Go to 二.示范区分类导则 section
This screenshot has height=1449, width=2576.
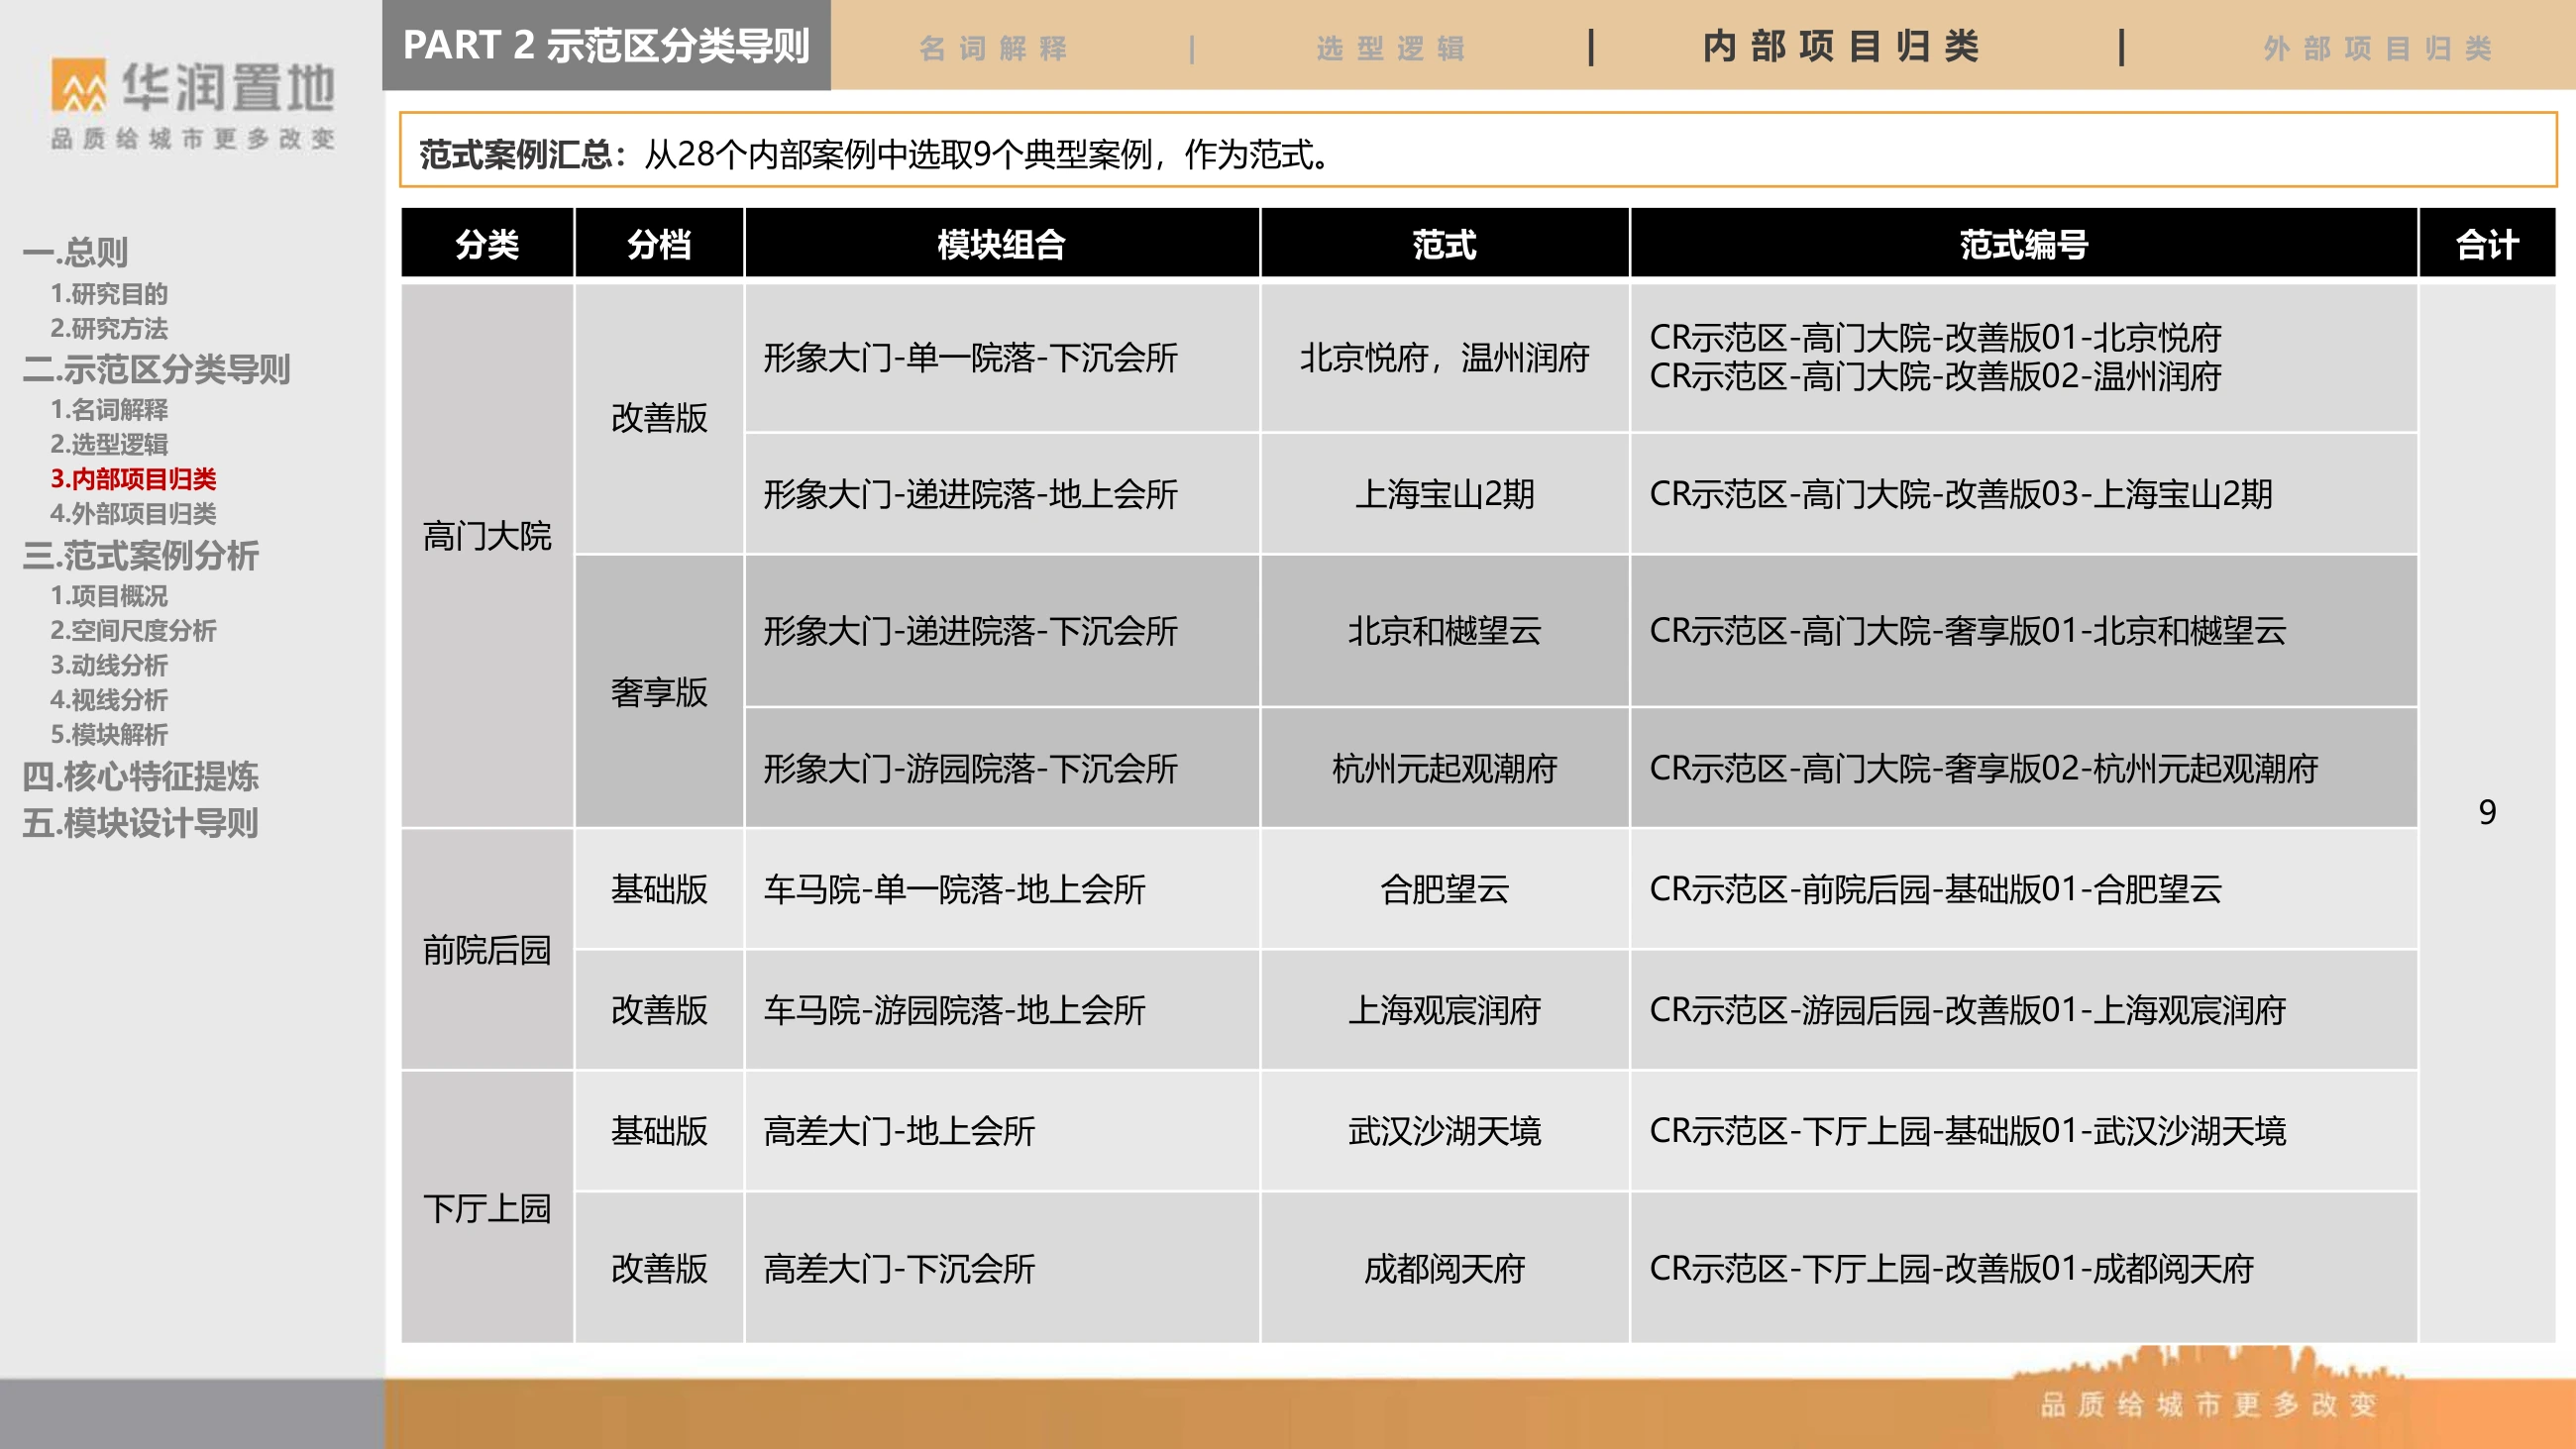tap(156, 369)
